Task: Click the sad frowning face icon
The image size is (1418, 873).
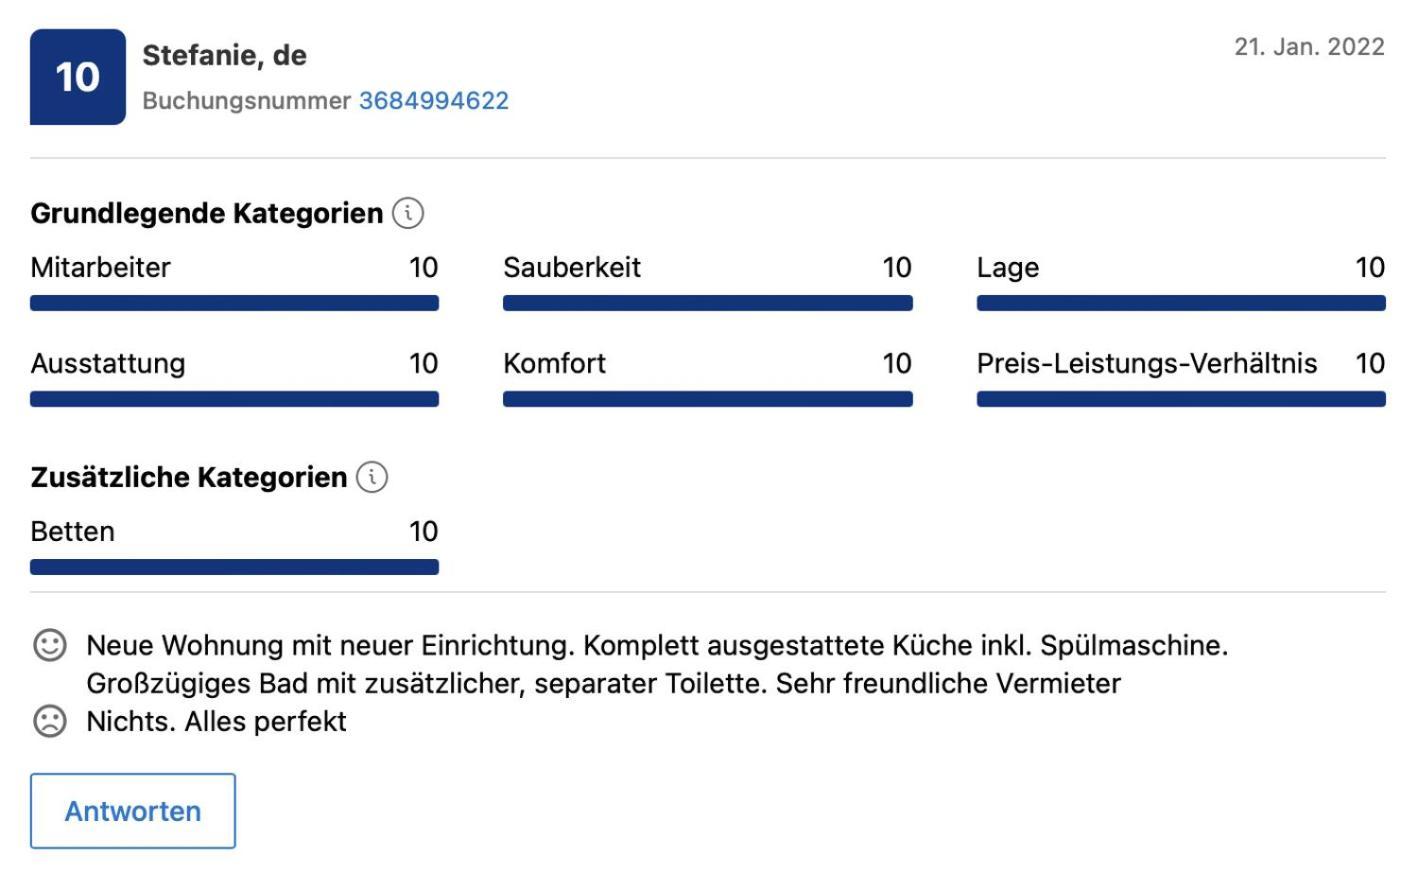Action: coord(50,721)
